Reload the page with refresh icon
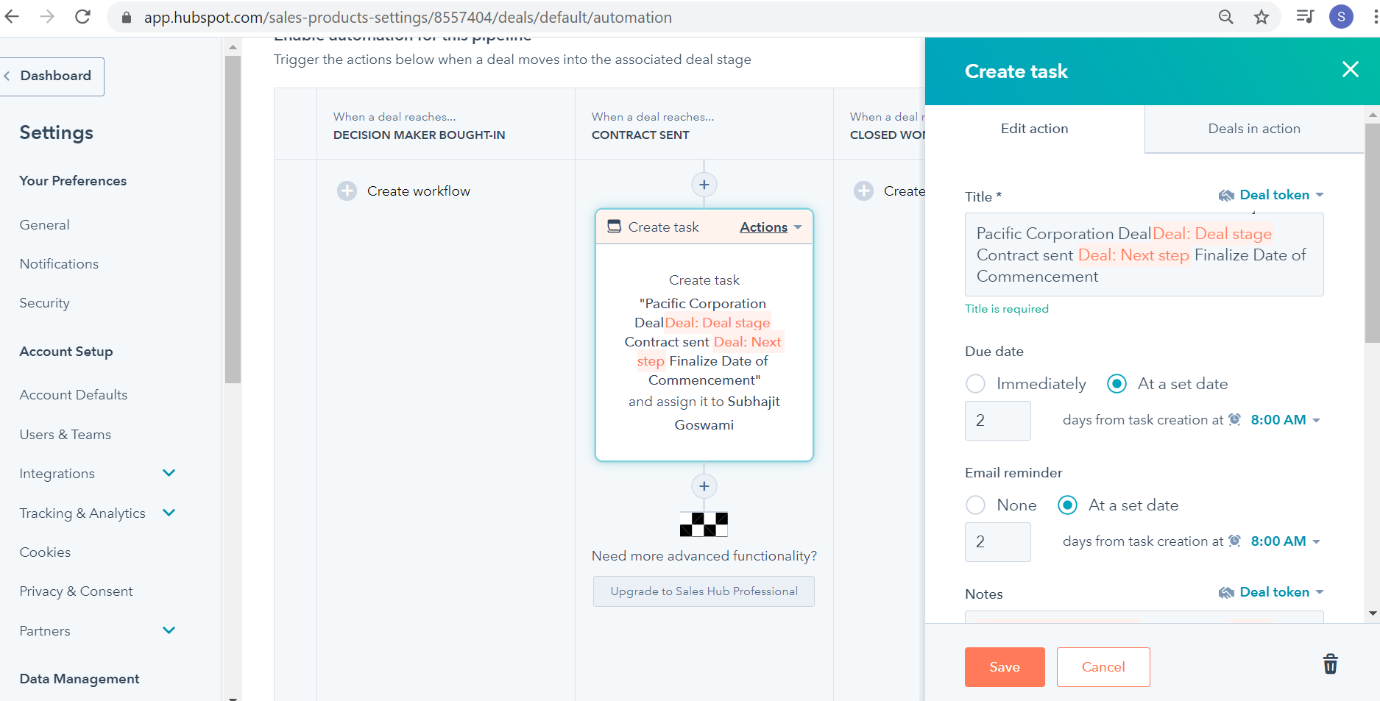Screen dimensions: 1380x701 coord(83,17)
